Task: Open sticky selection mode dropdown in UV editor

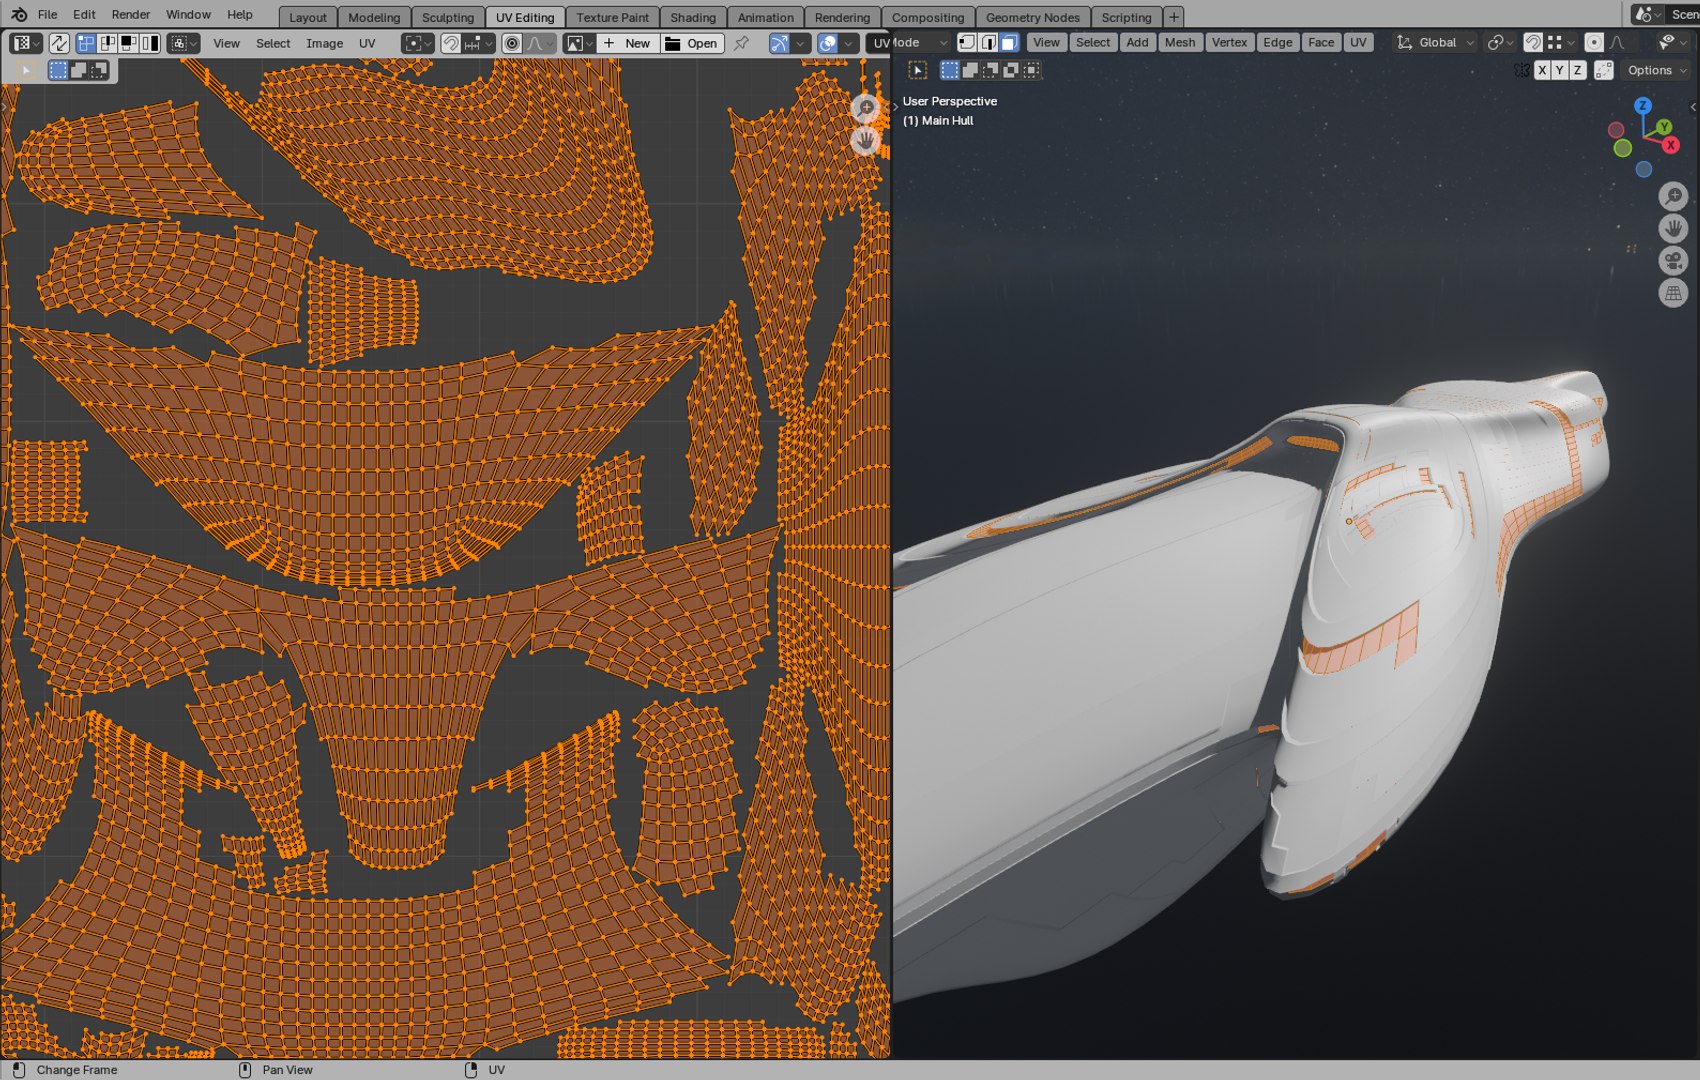Action: [x=183, y=43]
